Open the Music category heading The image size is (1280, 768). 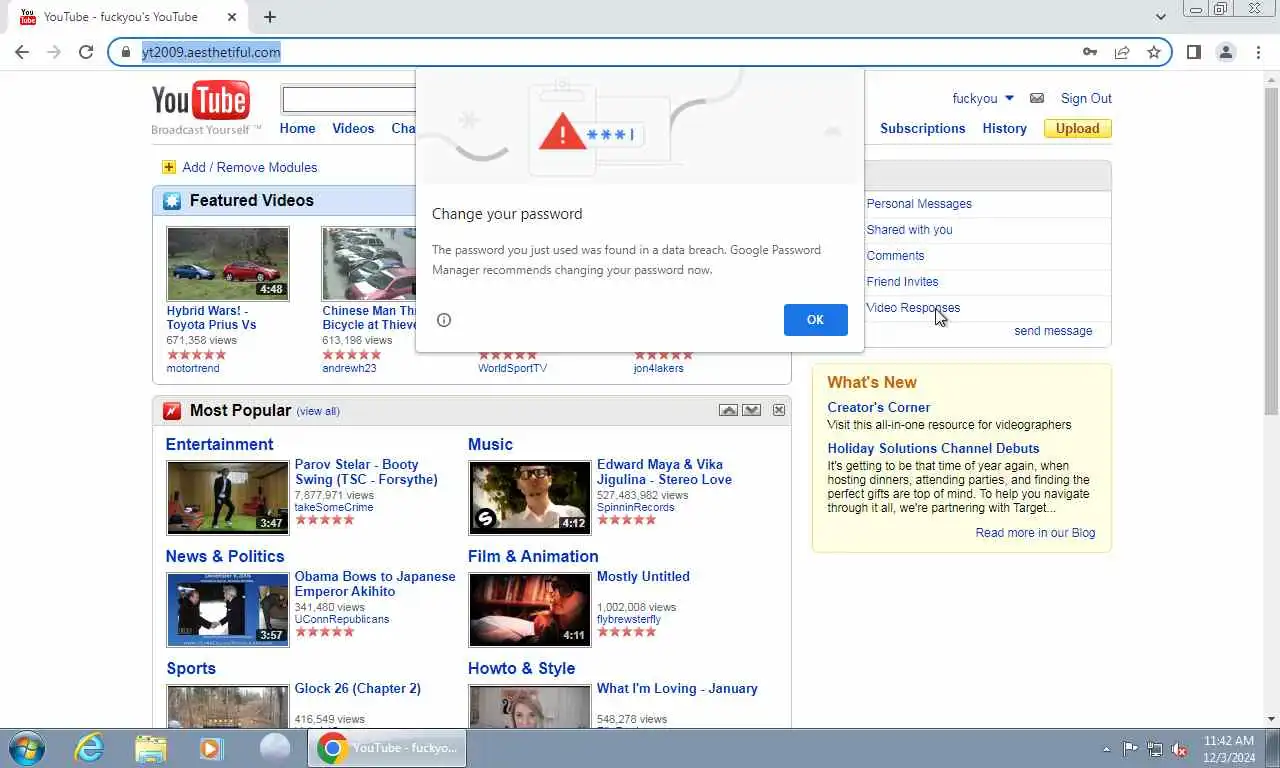coord(490,444)
